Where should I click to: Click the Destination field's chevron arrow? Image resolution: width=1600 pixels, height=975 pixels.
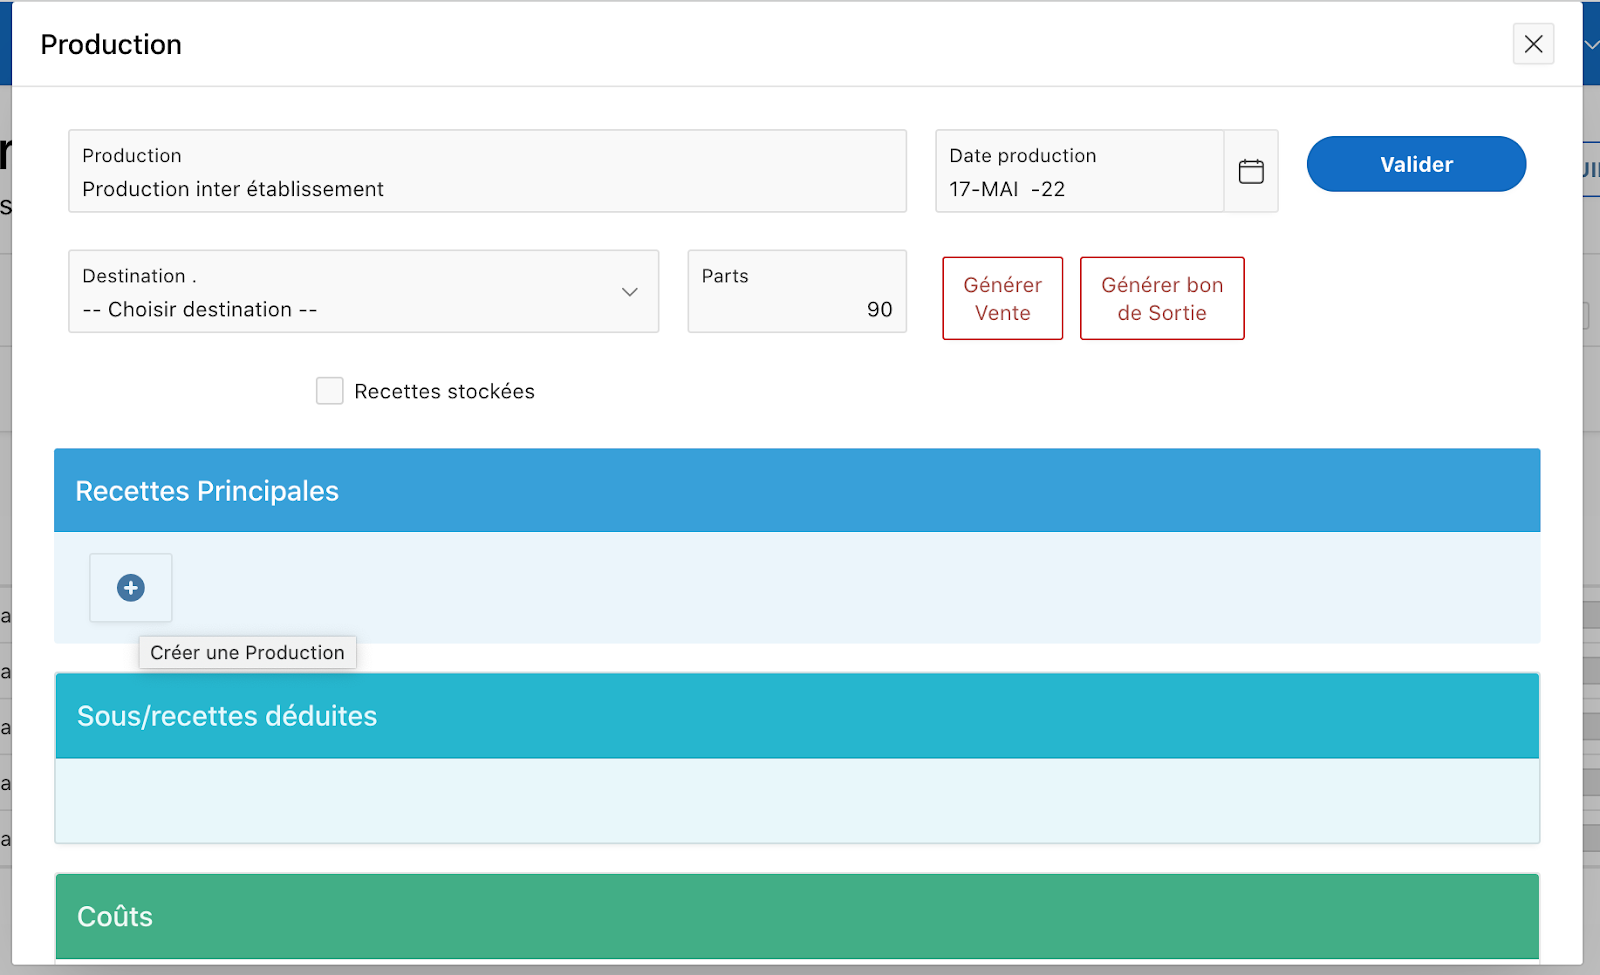pyautogui.click(x=630, y=292)
